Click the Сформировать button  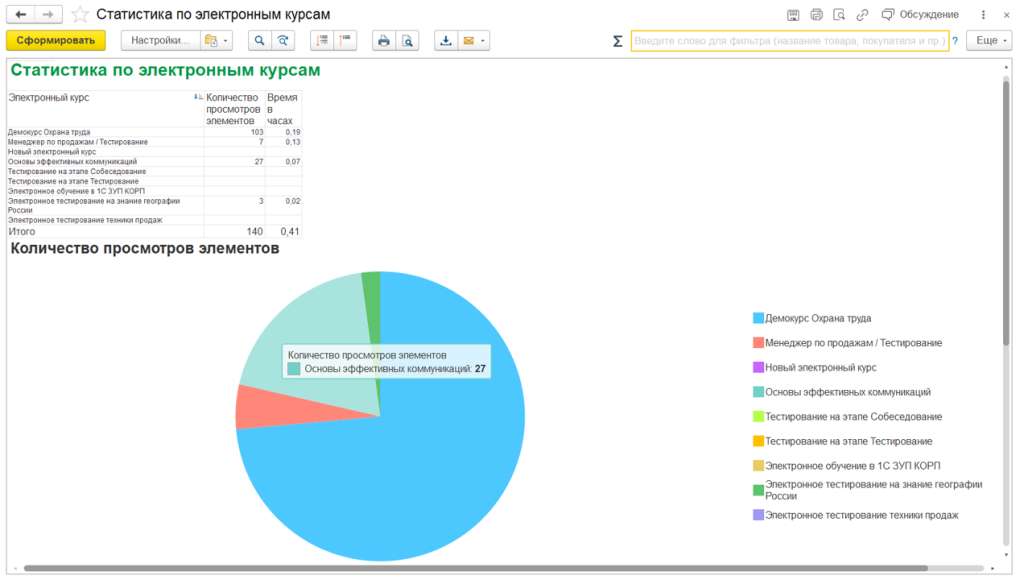click(56, 41)
